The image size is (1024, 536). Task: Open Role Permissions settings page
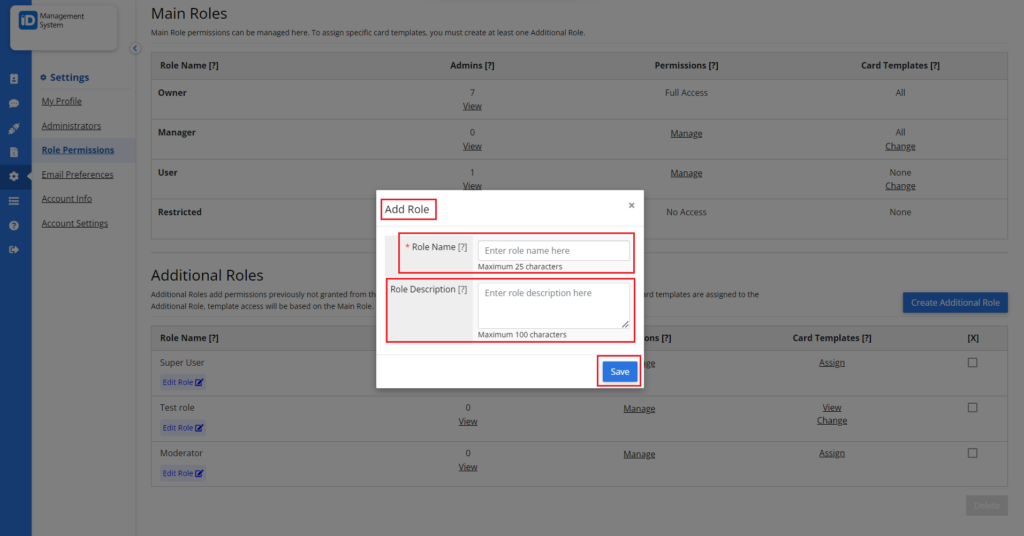tap(78, 150)
